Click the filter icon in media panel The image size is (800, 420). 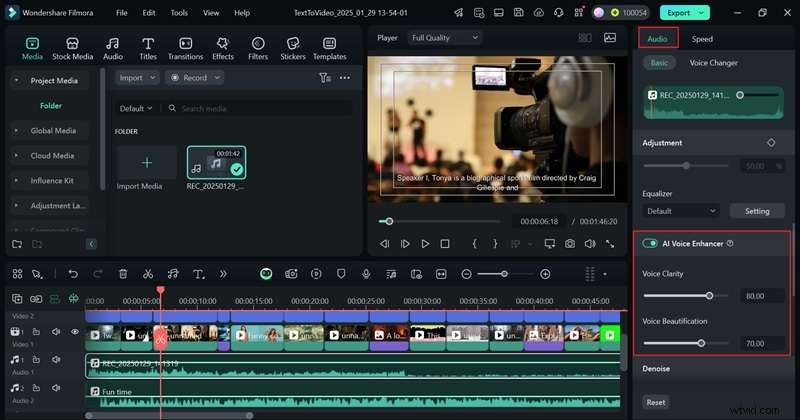[x=325, y=78]
